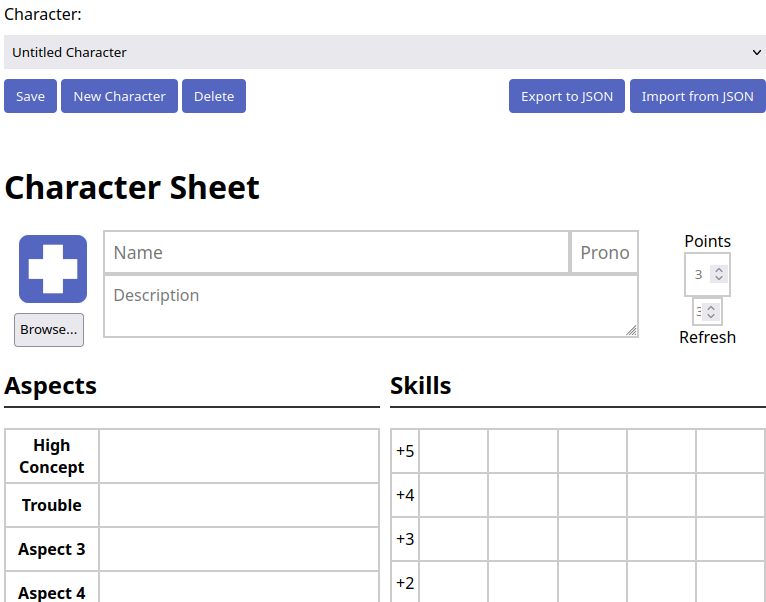The image size is (766, 602).
Task: Click the blue plus portrait icon
Action: (x=53, y=269)
